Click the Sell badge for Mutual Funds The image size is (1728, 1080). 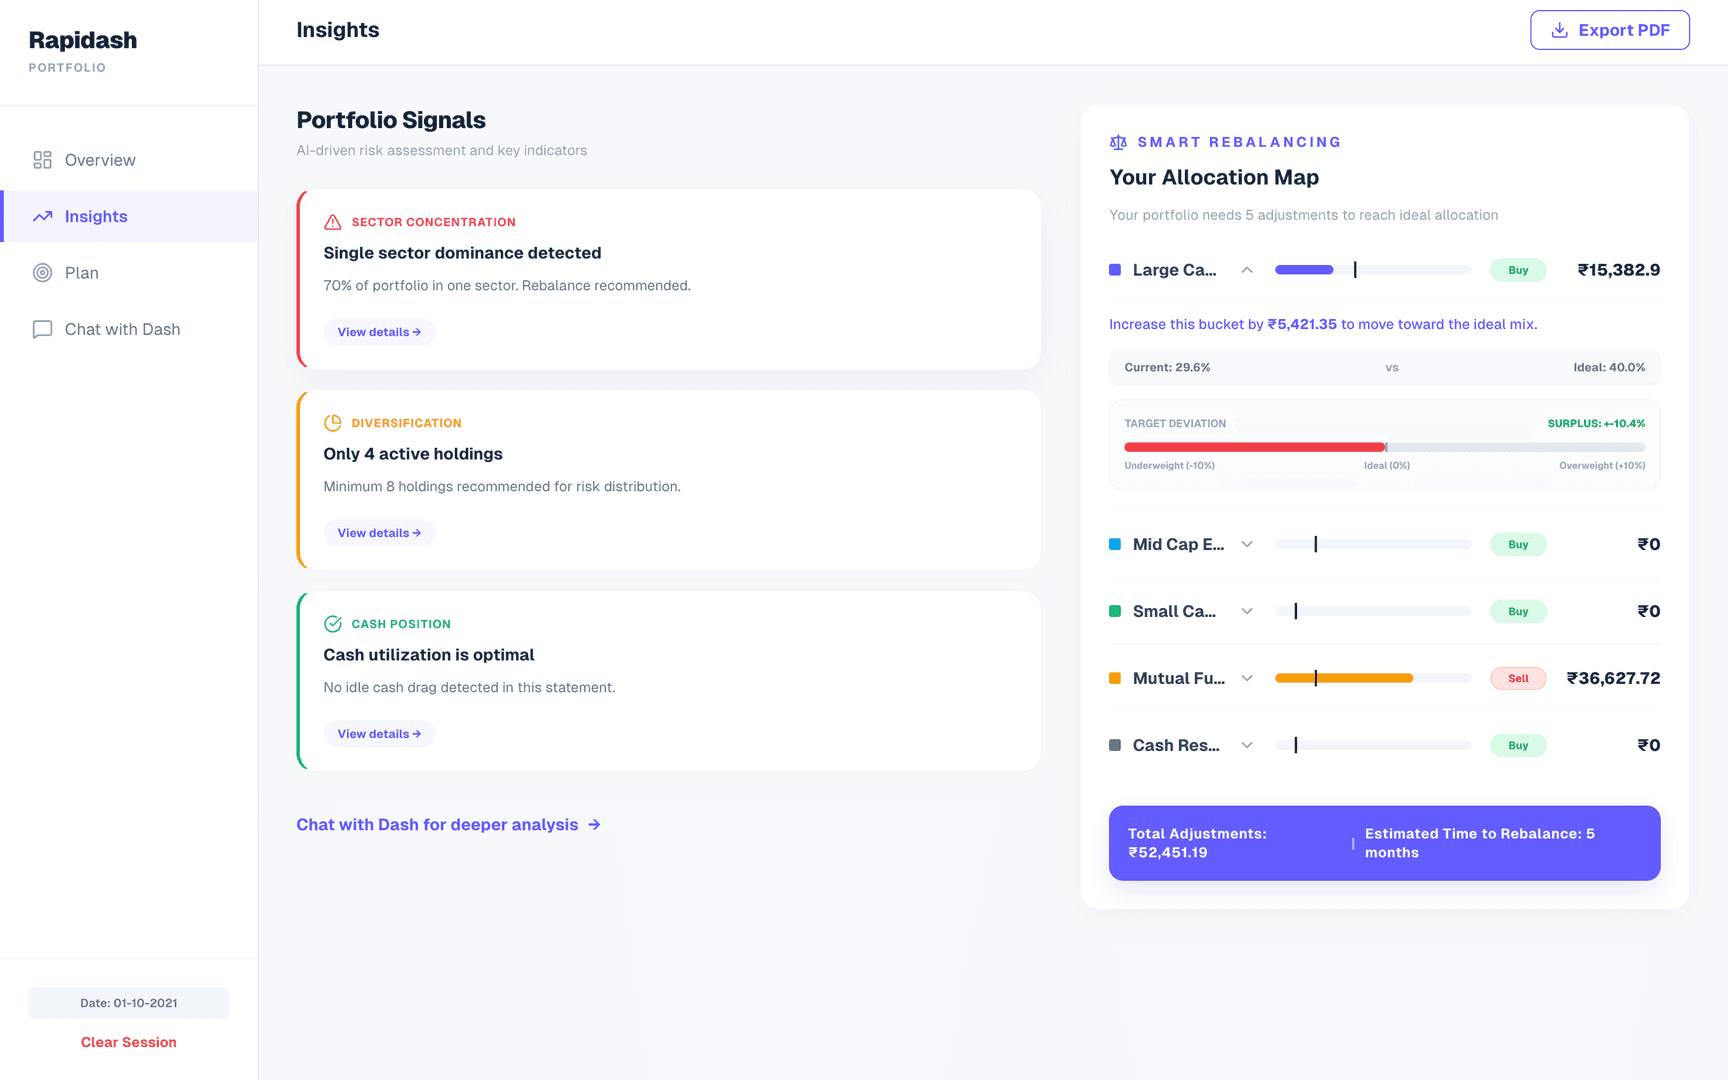(1518, 678)
